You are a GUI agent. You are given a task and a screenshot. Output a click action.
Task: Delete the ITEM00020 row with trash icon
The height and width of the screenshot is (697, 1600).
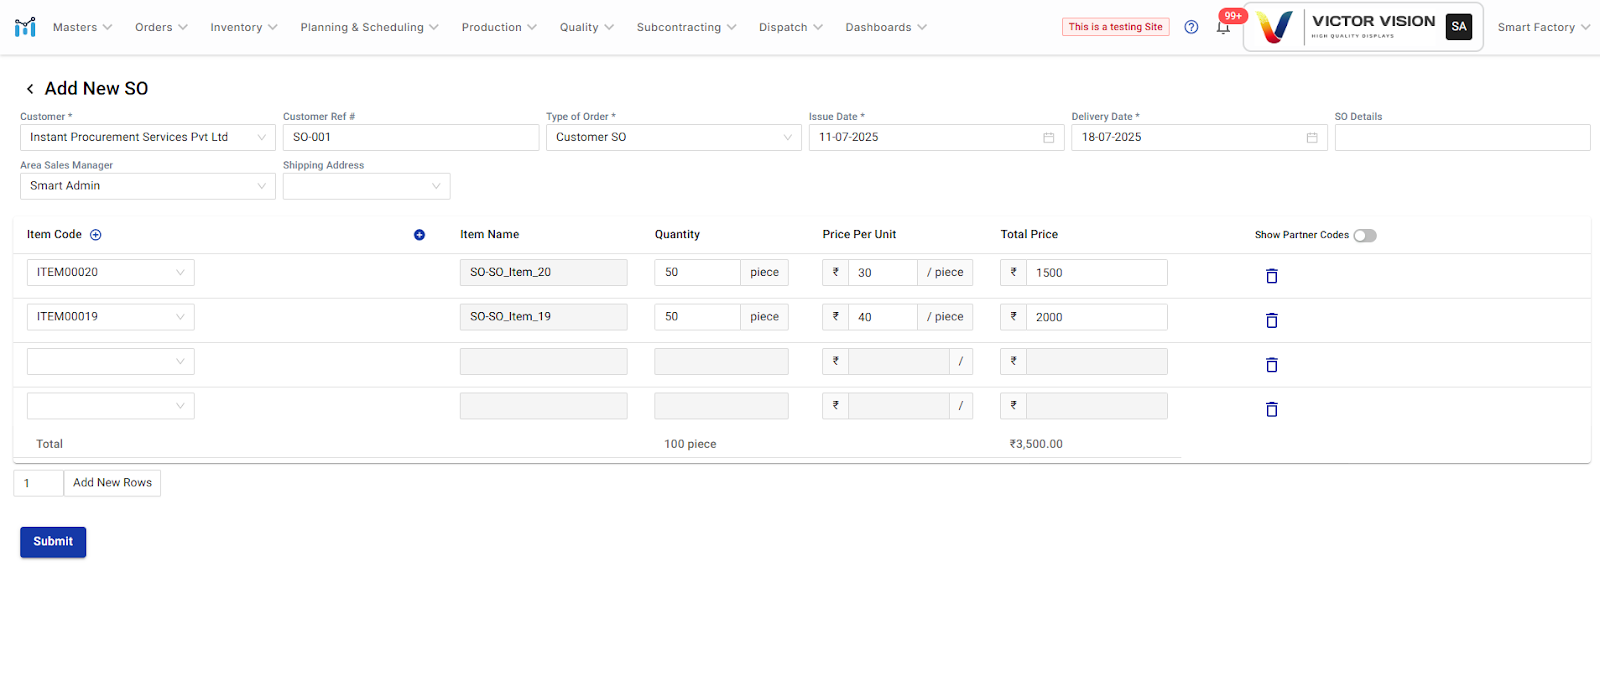[1271, 276]
